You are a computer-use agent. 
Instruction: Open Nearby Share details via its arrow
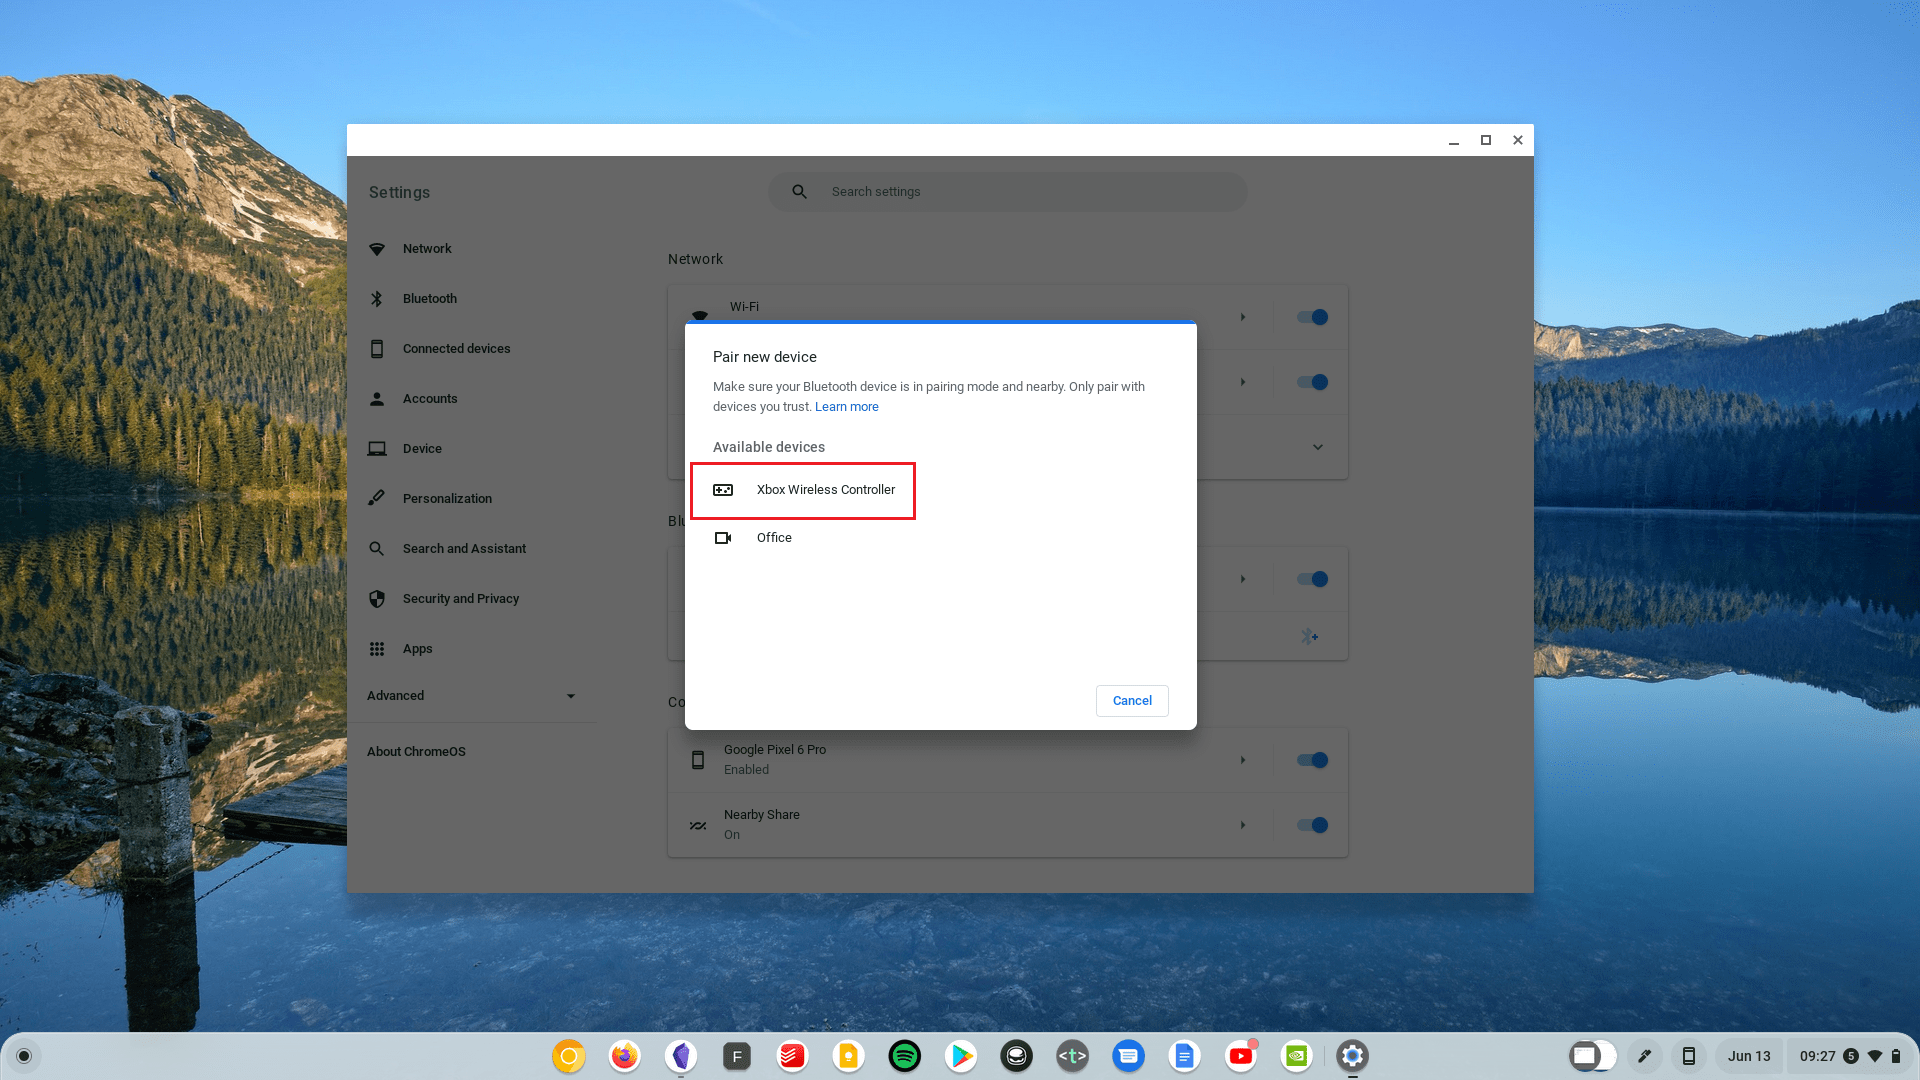coord(1242,825)
